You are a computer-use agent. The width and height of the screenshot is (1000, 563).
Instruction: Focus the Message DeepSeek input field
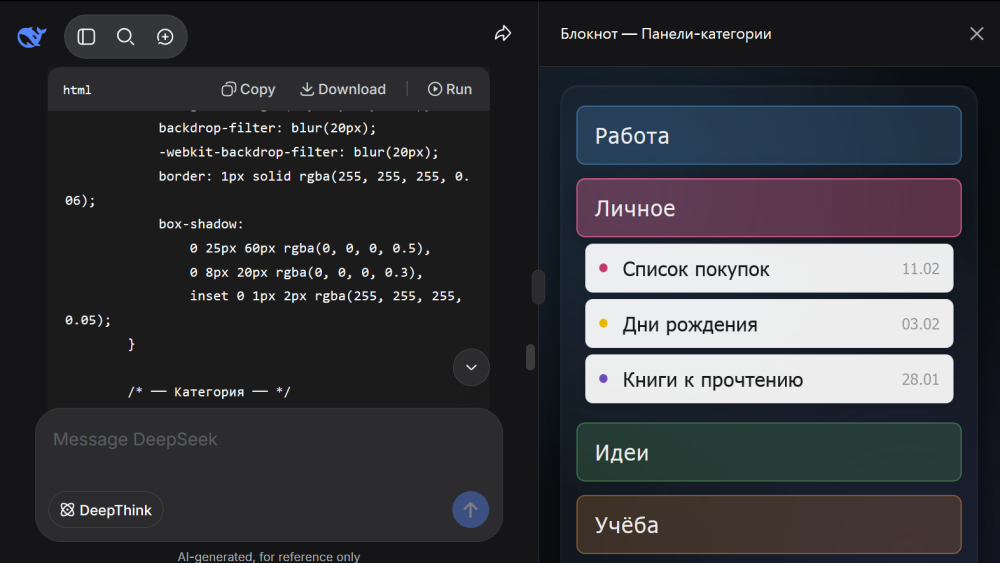(x=268, y=440)
